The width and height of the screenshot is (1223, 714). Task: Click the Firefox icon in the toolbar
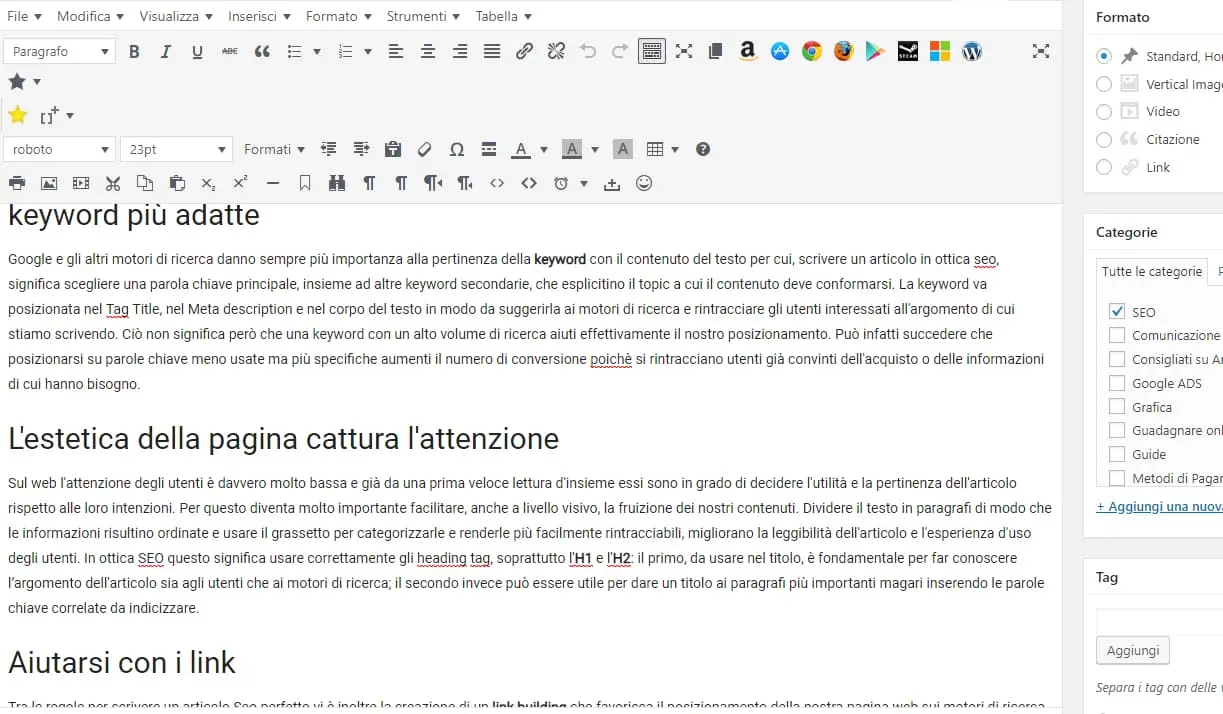click(844, 51)
